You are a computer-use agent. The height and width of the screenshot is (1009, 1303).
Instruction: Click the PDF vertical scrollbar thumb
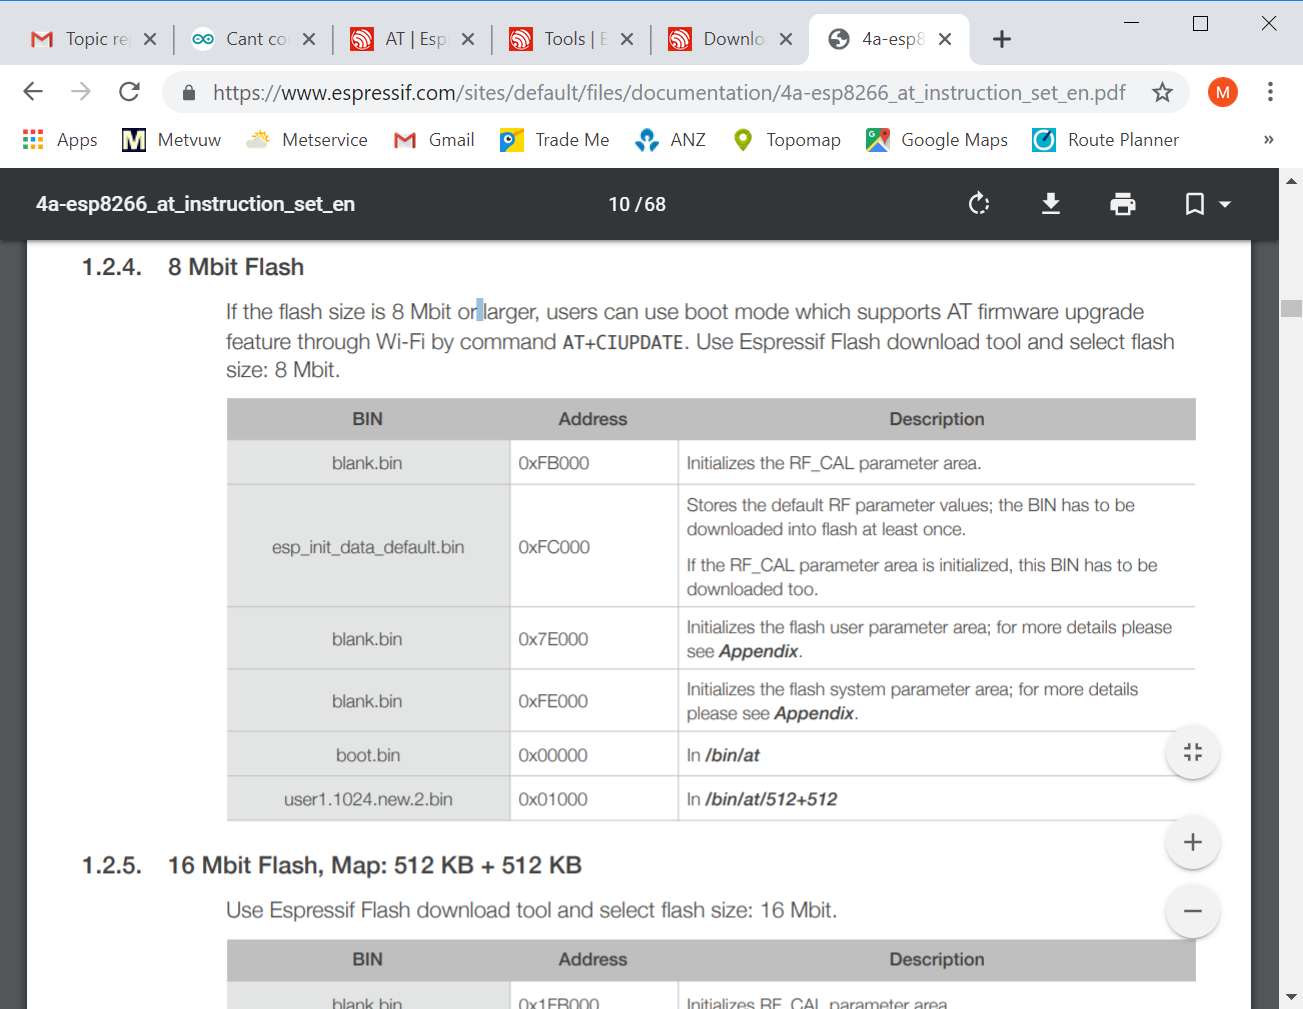[x=1291, y=308]
